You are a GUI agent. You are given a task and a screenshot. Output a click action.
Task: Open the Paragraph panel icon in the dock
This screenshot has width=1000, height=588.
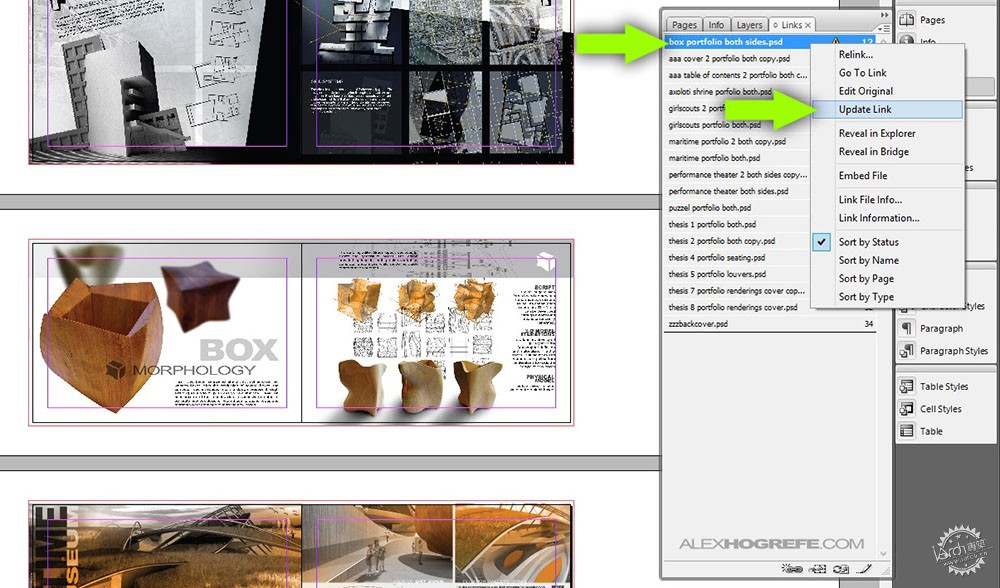(x=906, y=328)
